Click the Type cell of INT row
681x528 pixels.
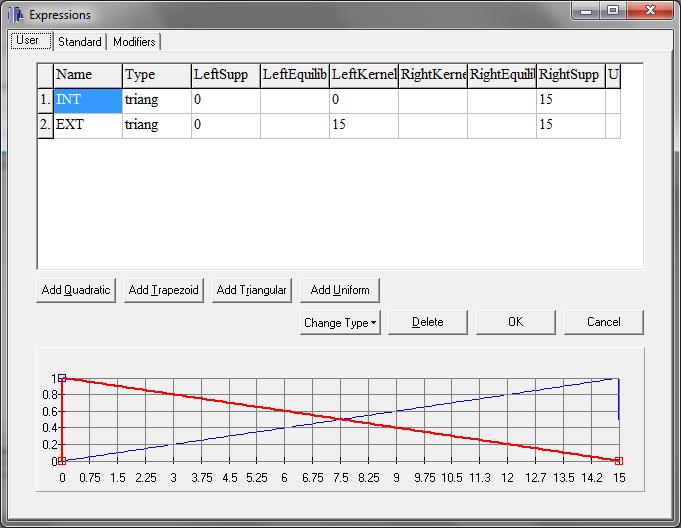click(157, 100)
